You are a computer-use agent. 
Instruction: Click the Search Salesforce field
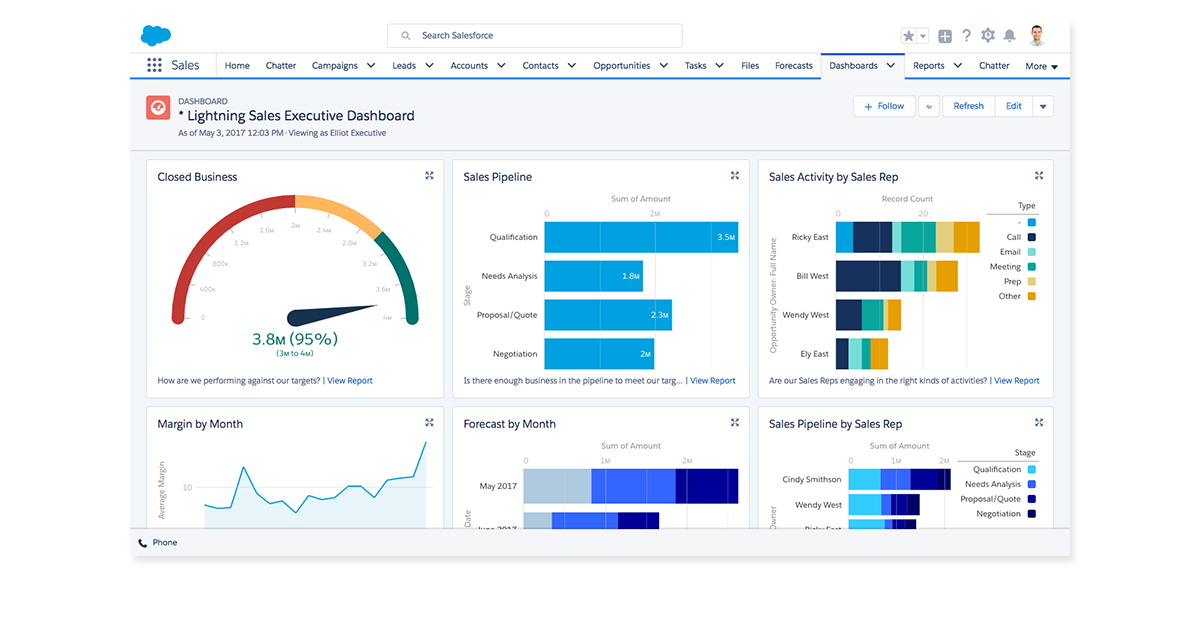(x=535, y=35)
